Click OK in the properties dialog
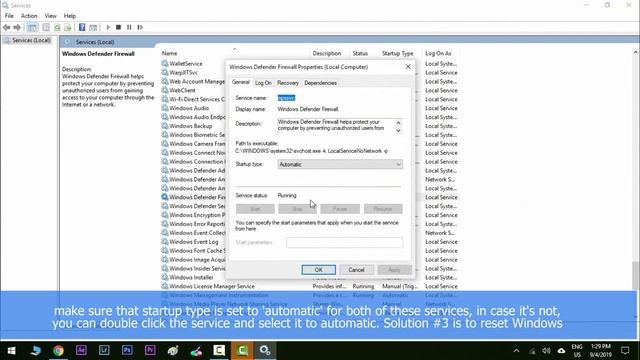640x360 pixels. click(x=318, y=270)
